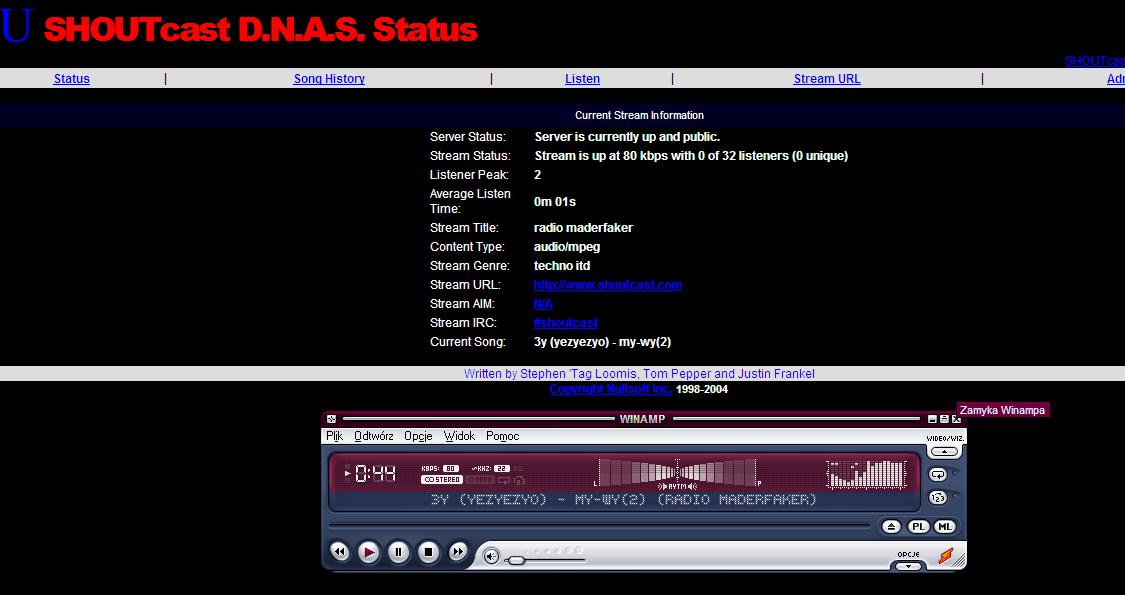Open playlist editor with PL button
This screenshot has height=595, width=1125.
(x=918, y=527)
